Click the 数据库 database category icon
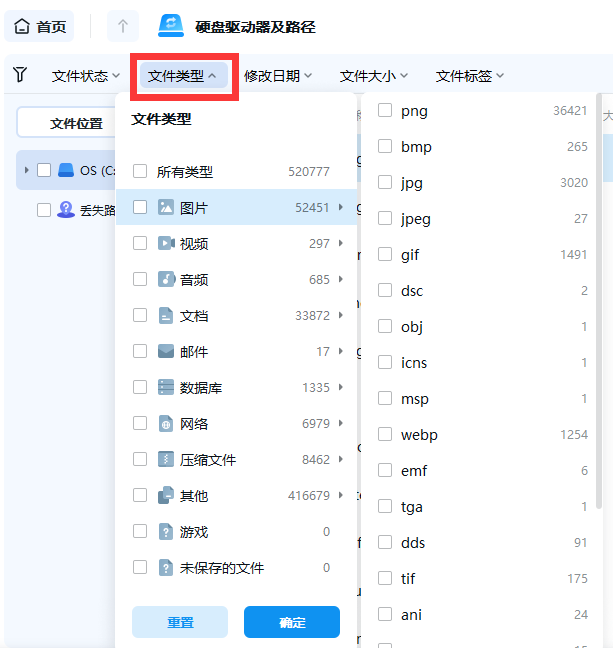613x648 pixels. click(x=166, y=387)
